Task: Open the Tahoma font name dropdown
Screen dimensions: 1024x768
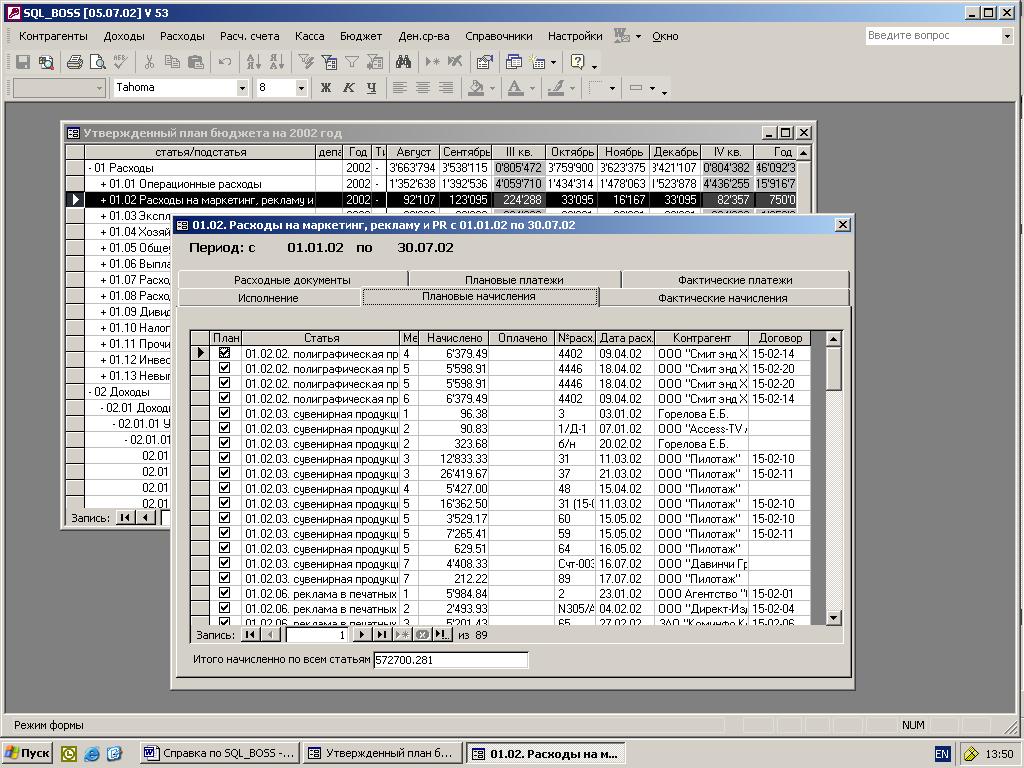Action: (x=242, y=88)
